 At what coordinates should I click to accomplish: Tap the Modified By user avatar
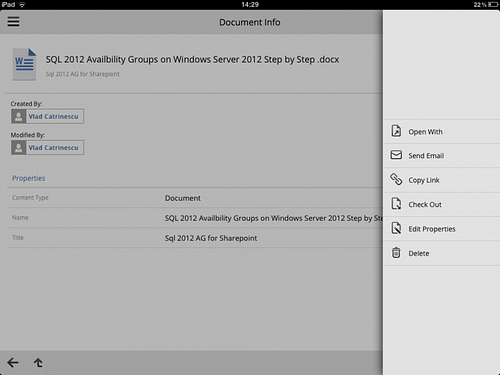19,147
